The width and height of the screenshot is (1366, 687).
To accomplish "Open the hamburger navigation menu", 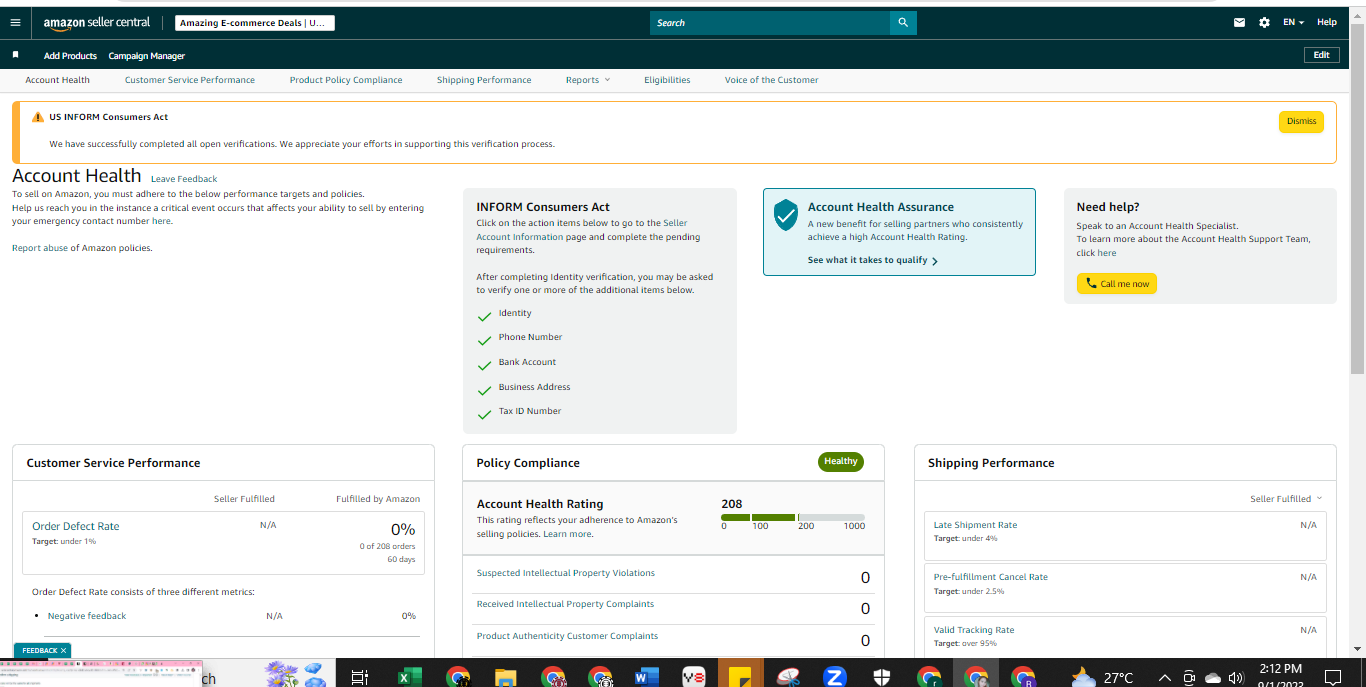I will pyautogui.click(x=15, y=22).
